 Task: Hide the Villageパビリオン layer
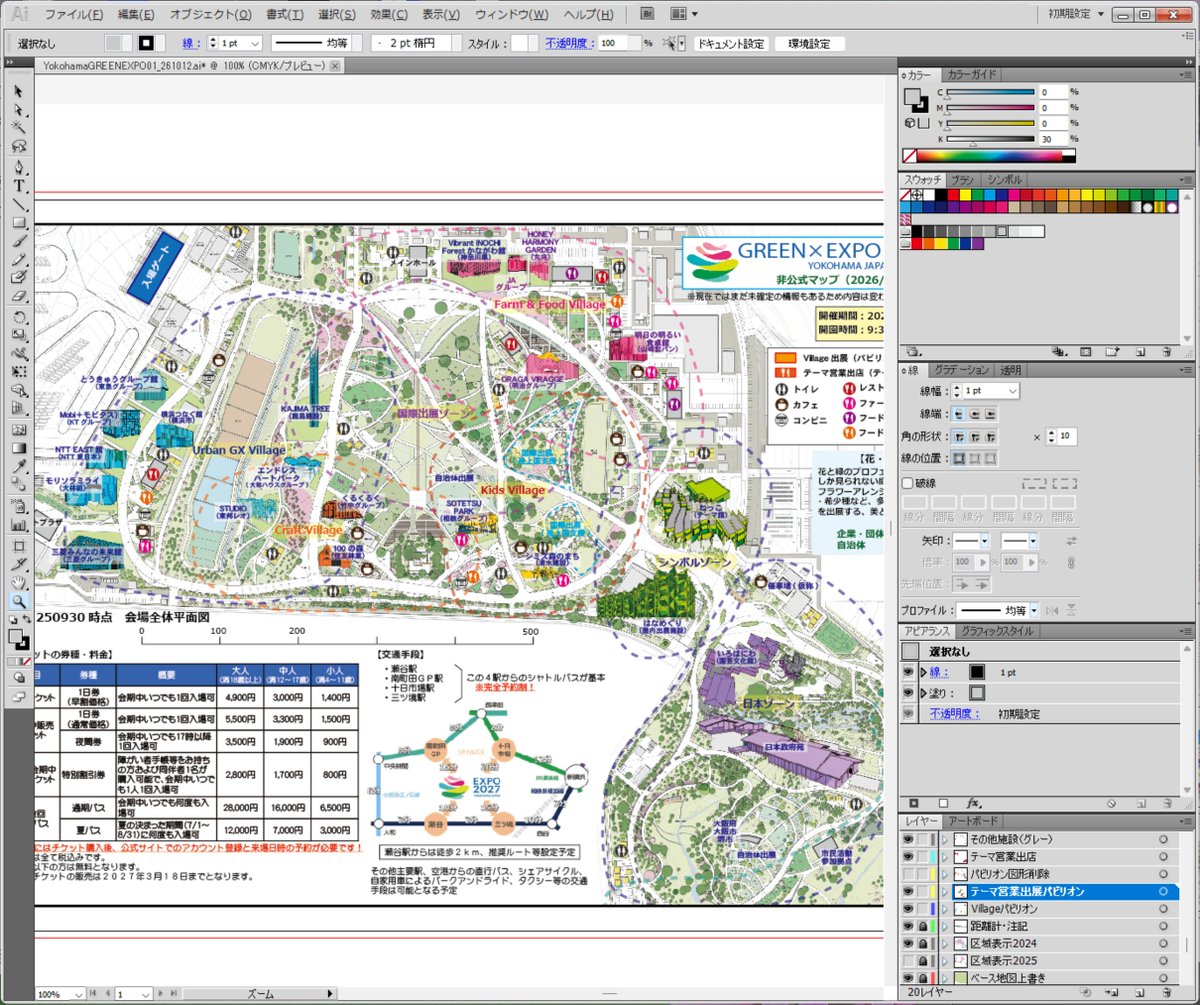(908, 909)
